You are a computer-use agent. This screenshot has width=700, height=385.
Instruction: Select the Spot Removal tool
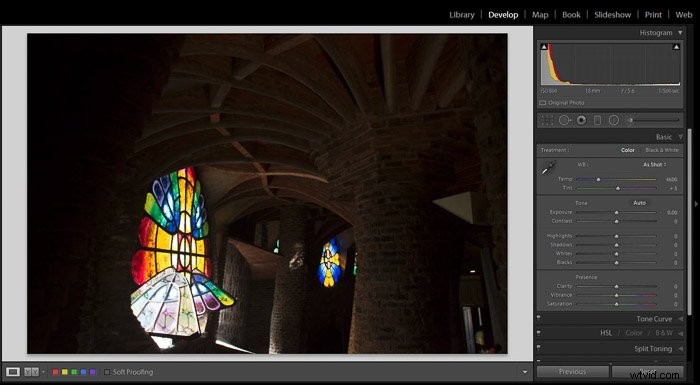564,120
